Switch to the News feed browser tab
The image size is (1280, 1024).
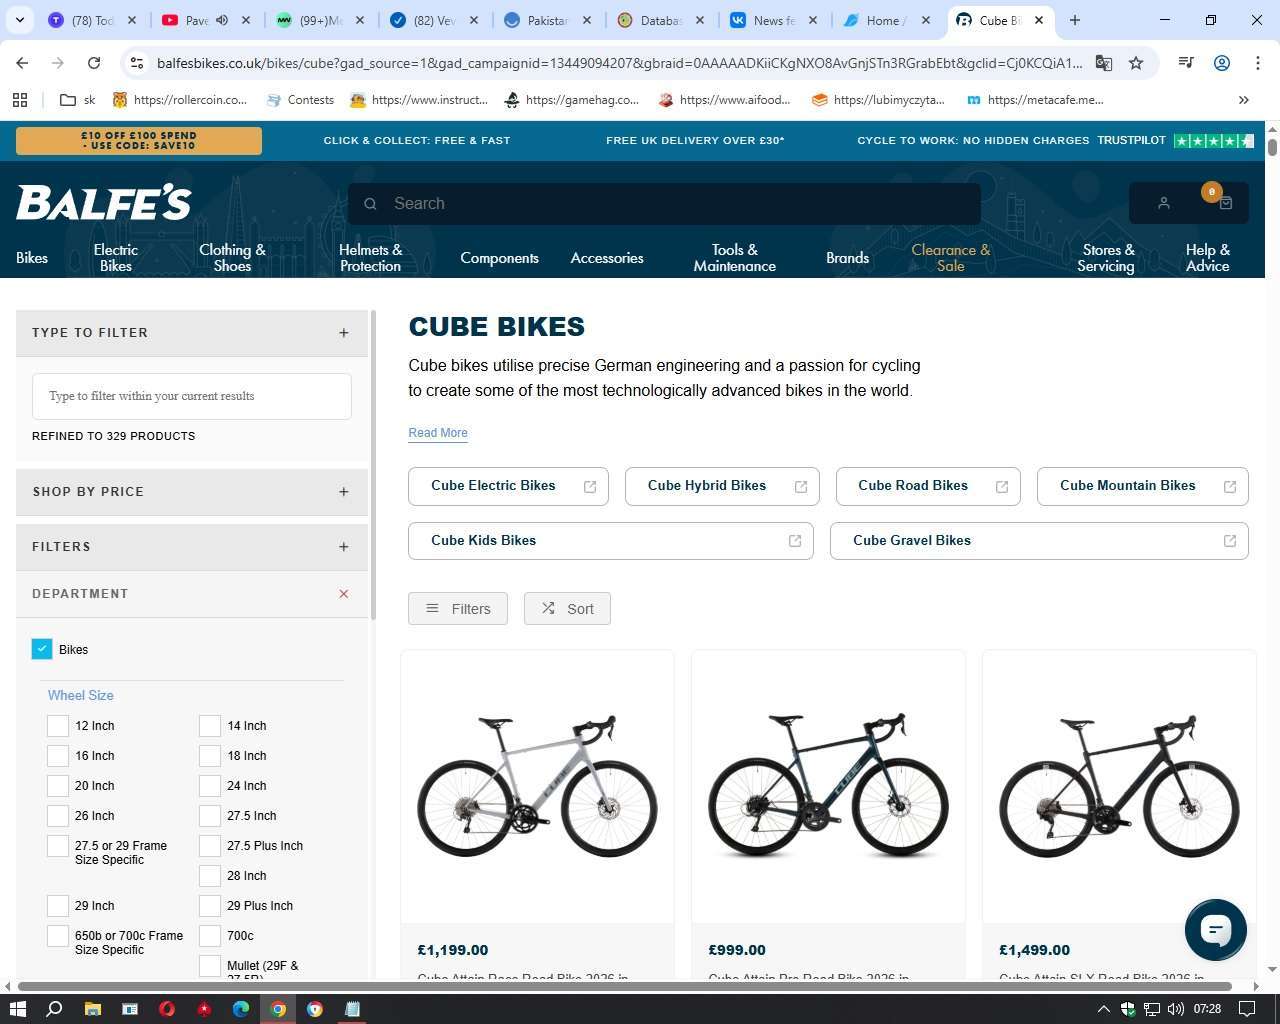773,20
